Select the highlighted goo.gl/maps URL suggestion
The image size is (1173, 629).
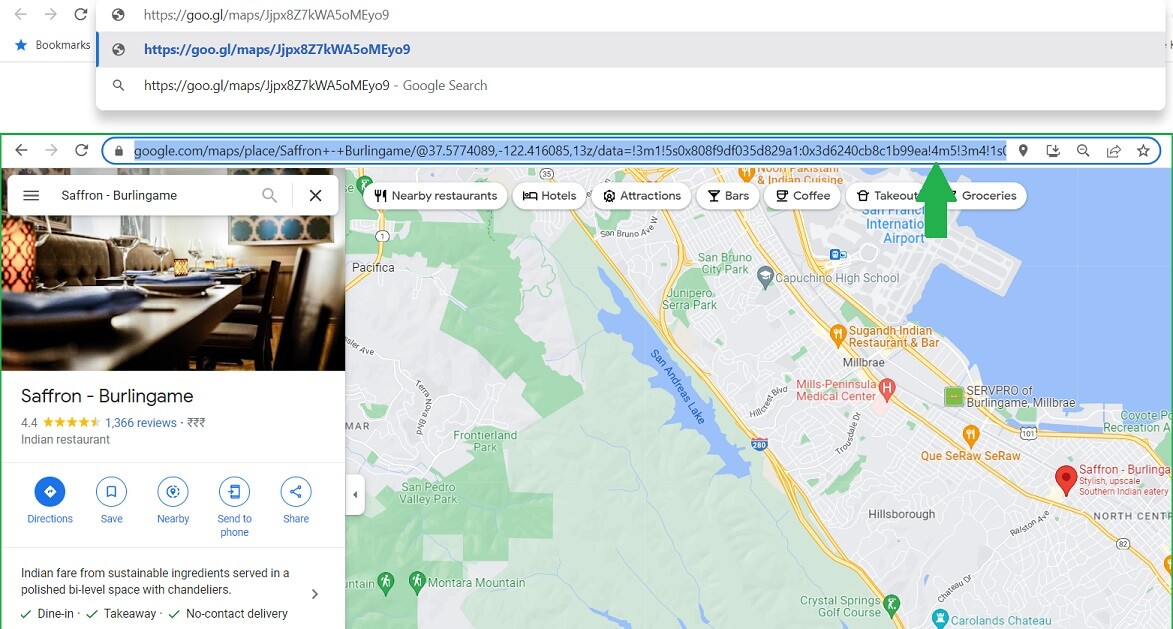tap(630, 49)
